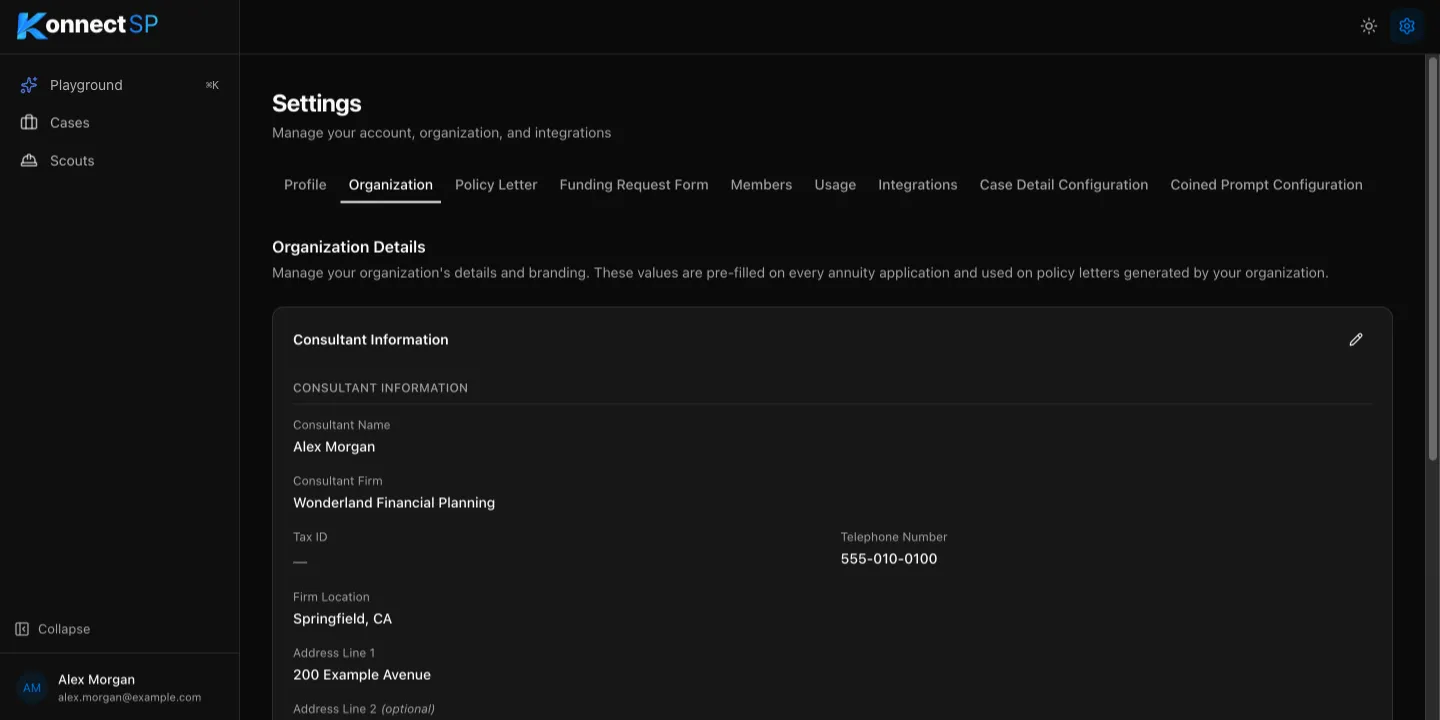The image size is (1440, 720).
Task: Click the consultant name value Alex Morgan
Action: (334, 447)
